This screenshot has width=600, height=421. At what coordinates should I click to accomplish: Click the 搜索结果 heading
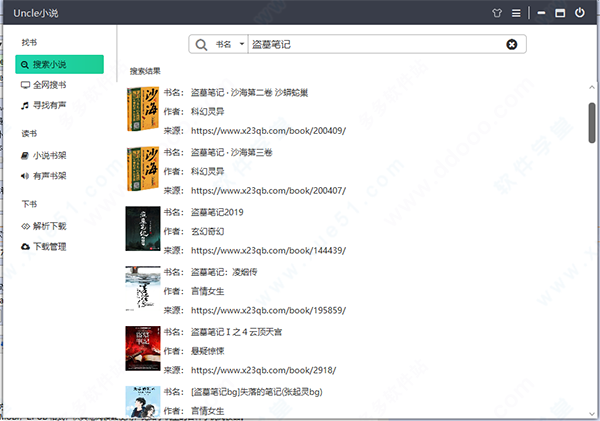point(145,71)
